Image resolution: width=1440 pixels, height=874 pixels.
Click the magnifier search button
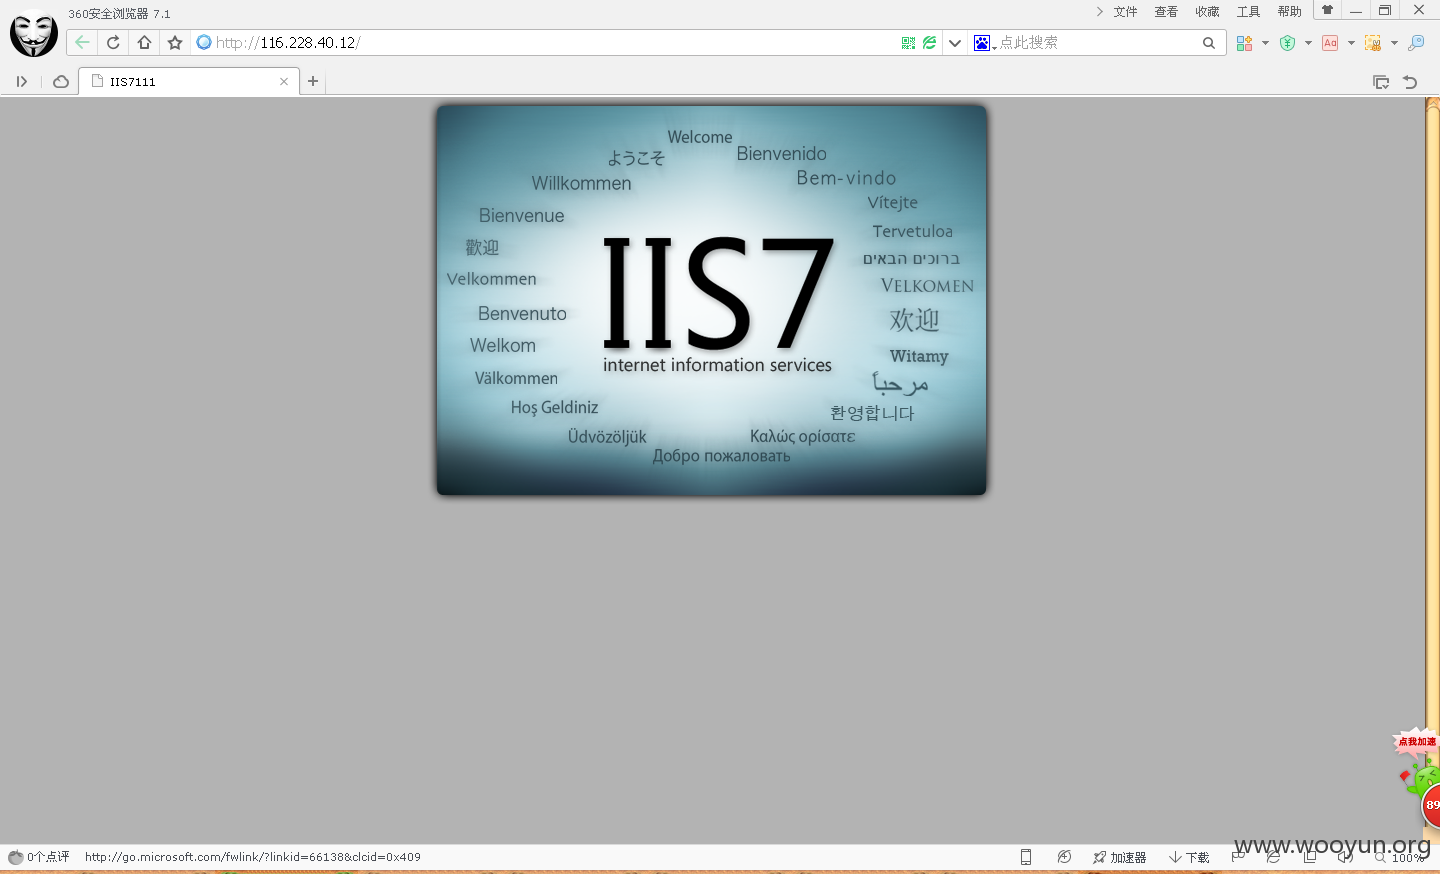click(x=1209, y=43)
